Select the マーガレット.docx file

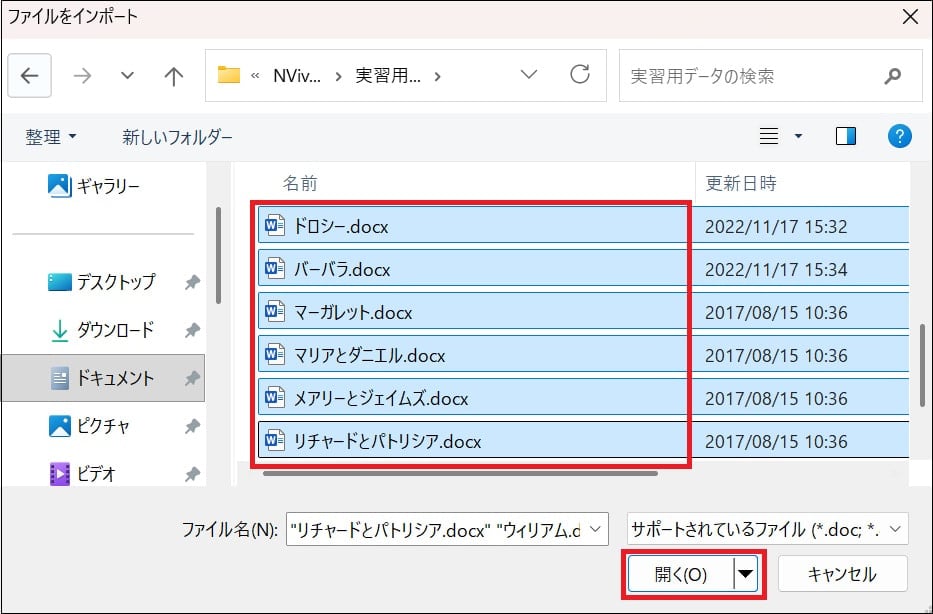[x=353, y=313]
